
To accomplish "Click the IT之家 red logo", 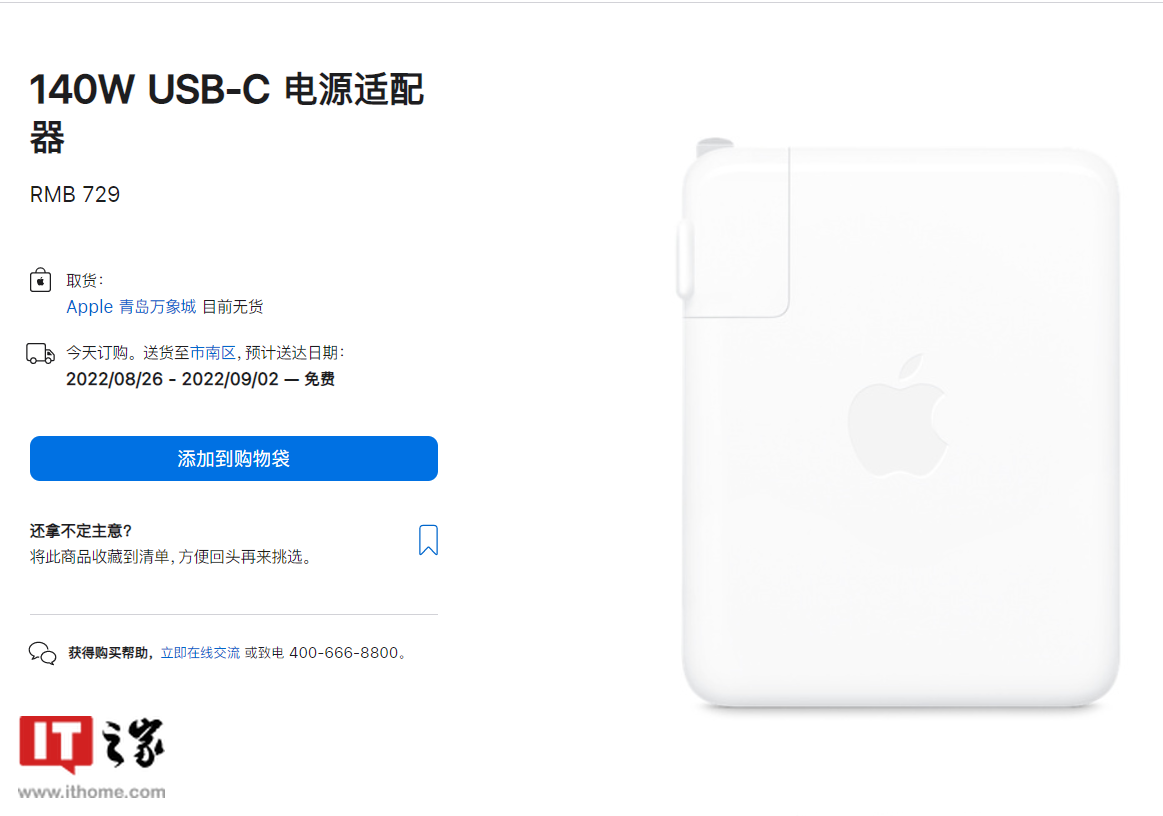I will 56,743.
